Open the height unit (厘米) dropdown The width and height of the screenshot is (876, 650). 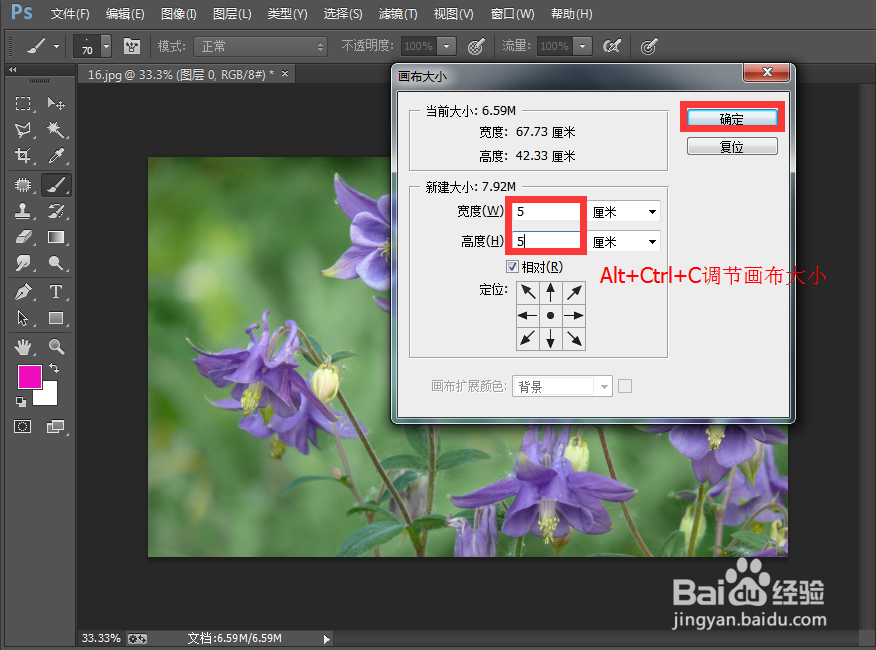[x=625, y=242]
